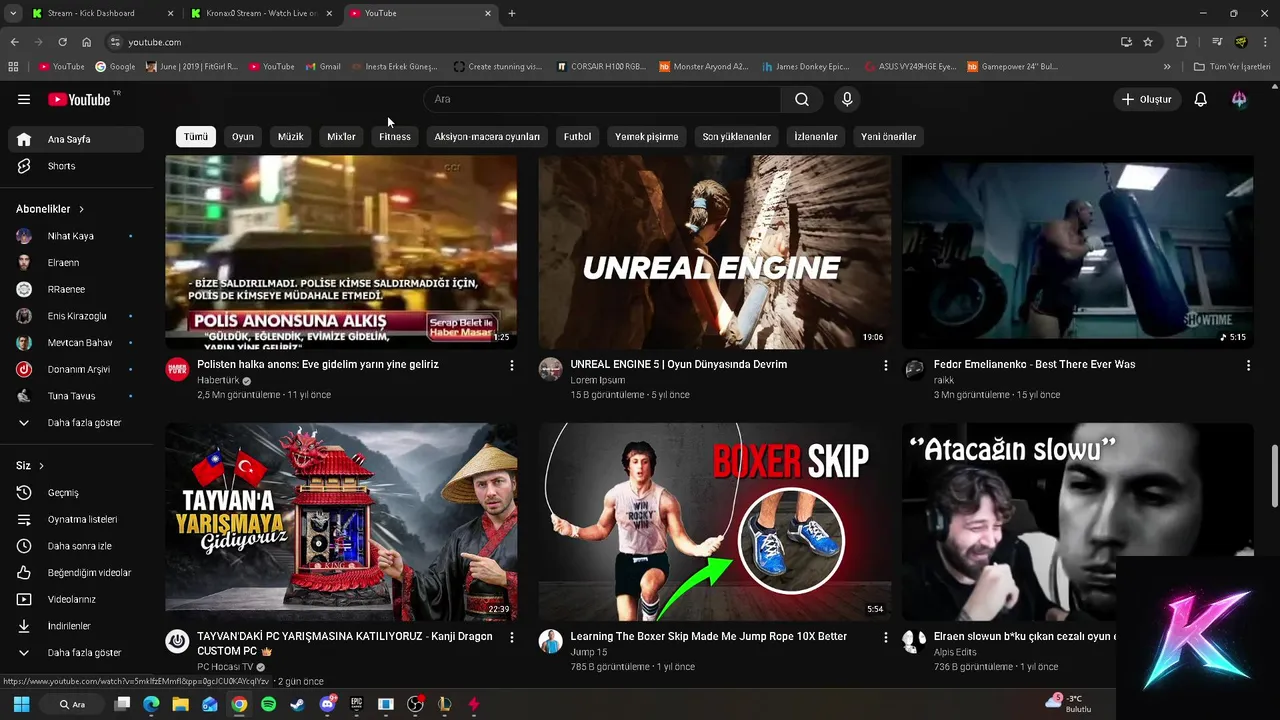Select the Aksiyon-macera oyunları chip
Image resolution: width=1280 pixels, height=720 pixels.
pos(487,137)
